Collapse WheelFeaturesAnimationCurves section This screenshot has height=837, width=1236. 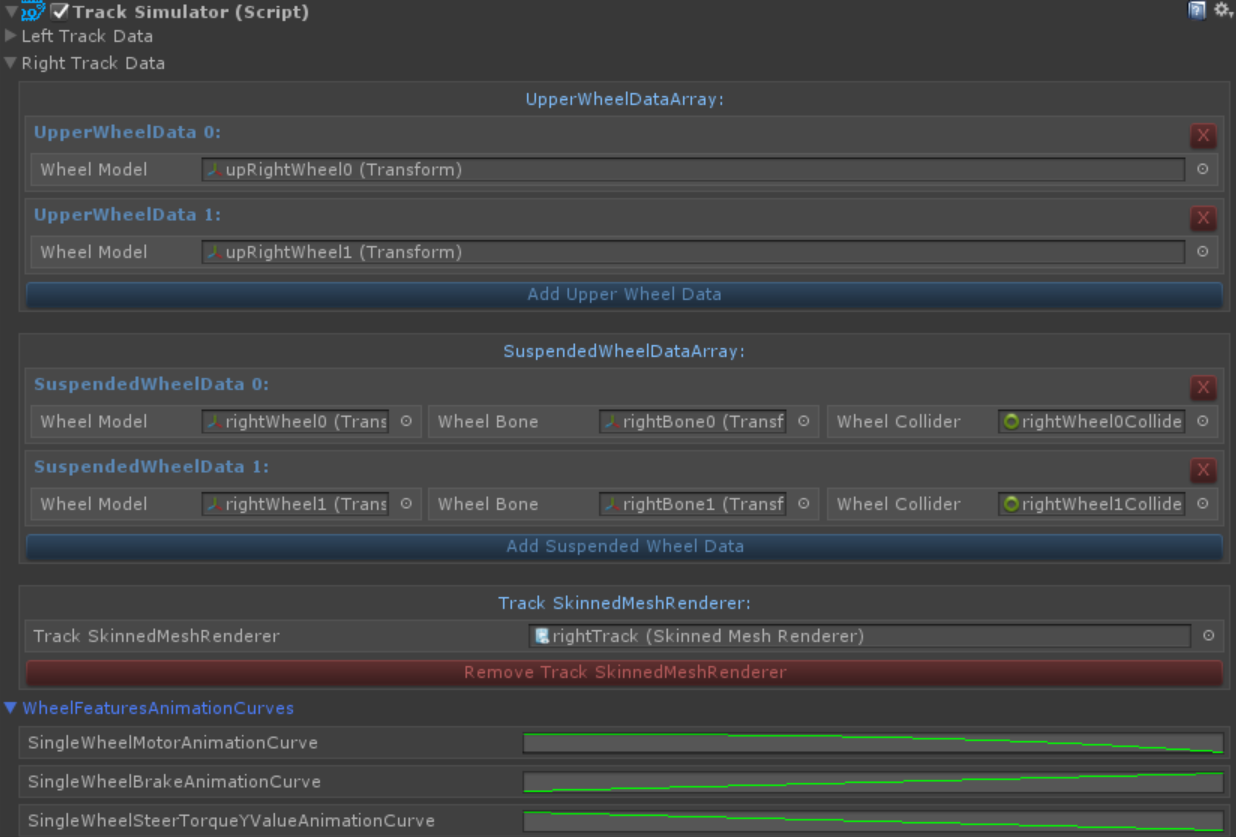tap(11, 708)
